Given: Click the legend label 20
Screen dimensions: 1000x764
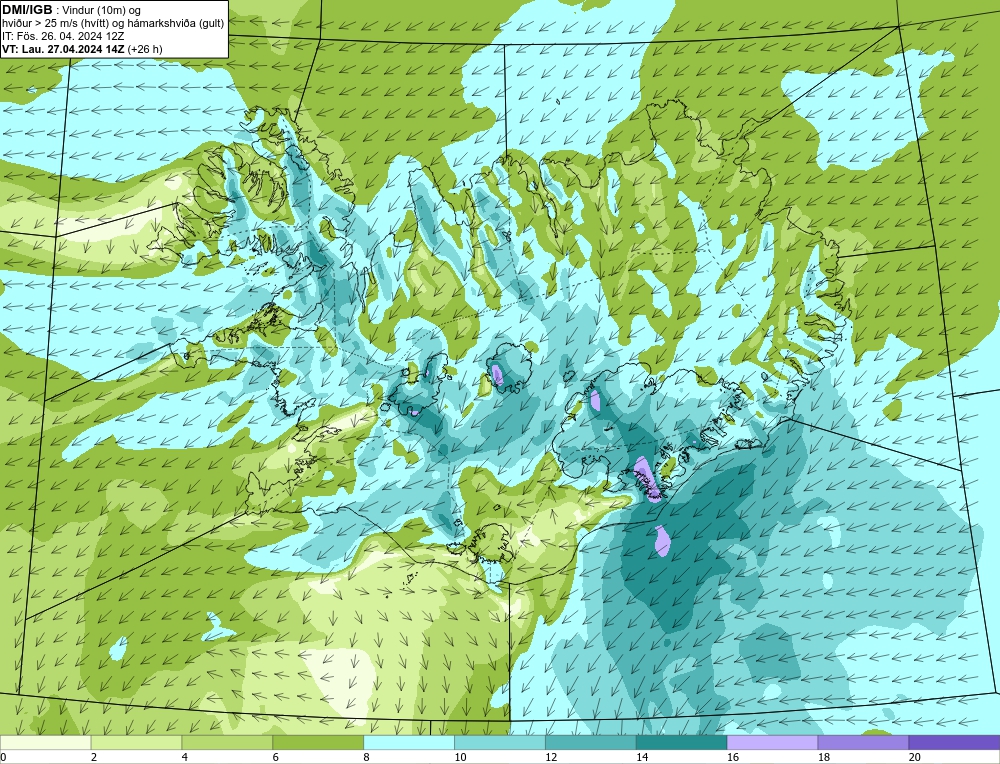Looking at the screenshot, I should [x=915, y=757].
